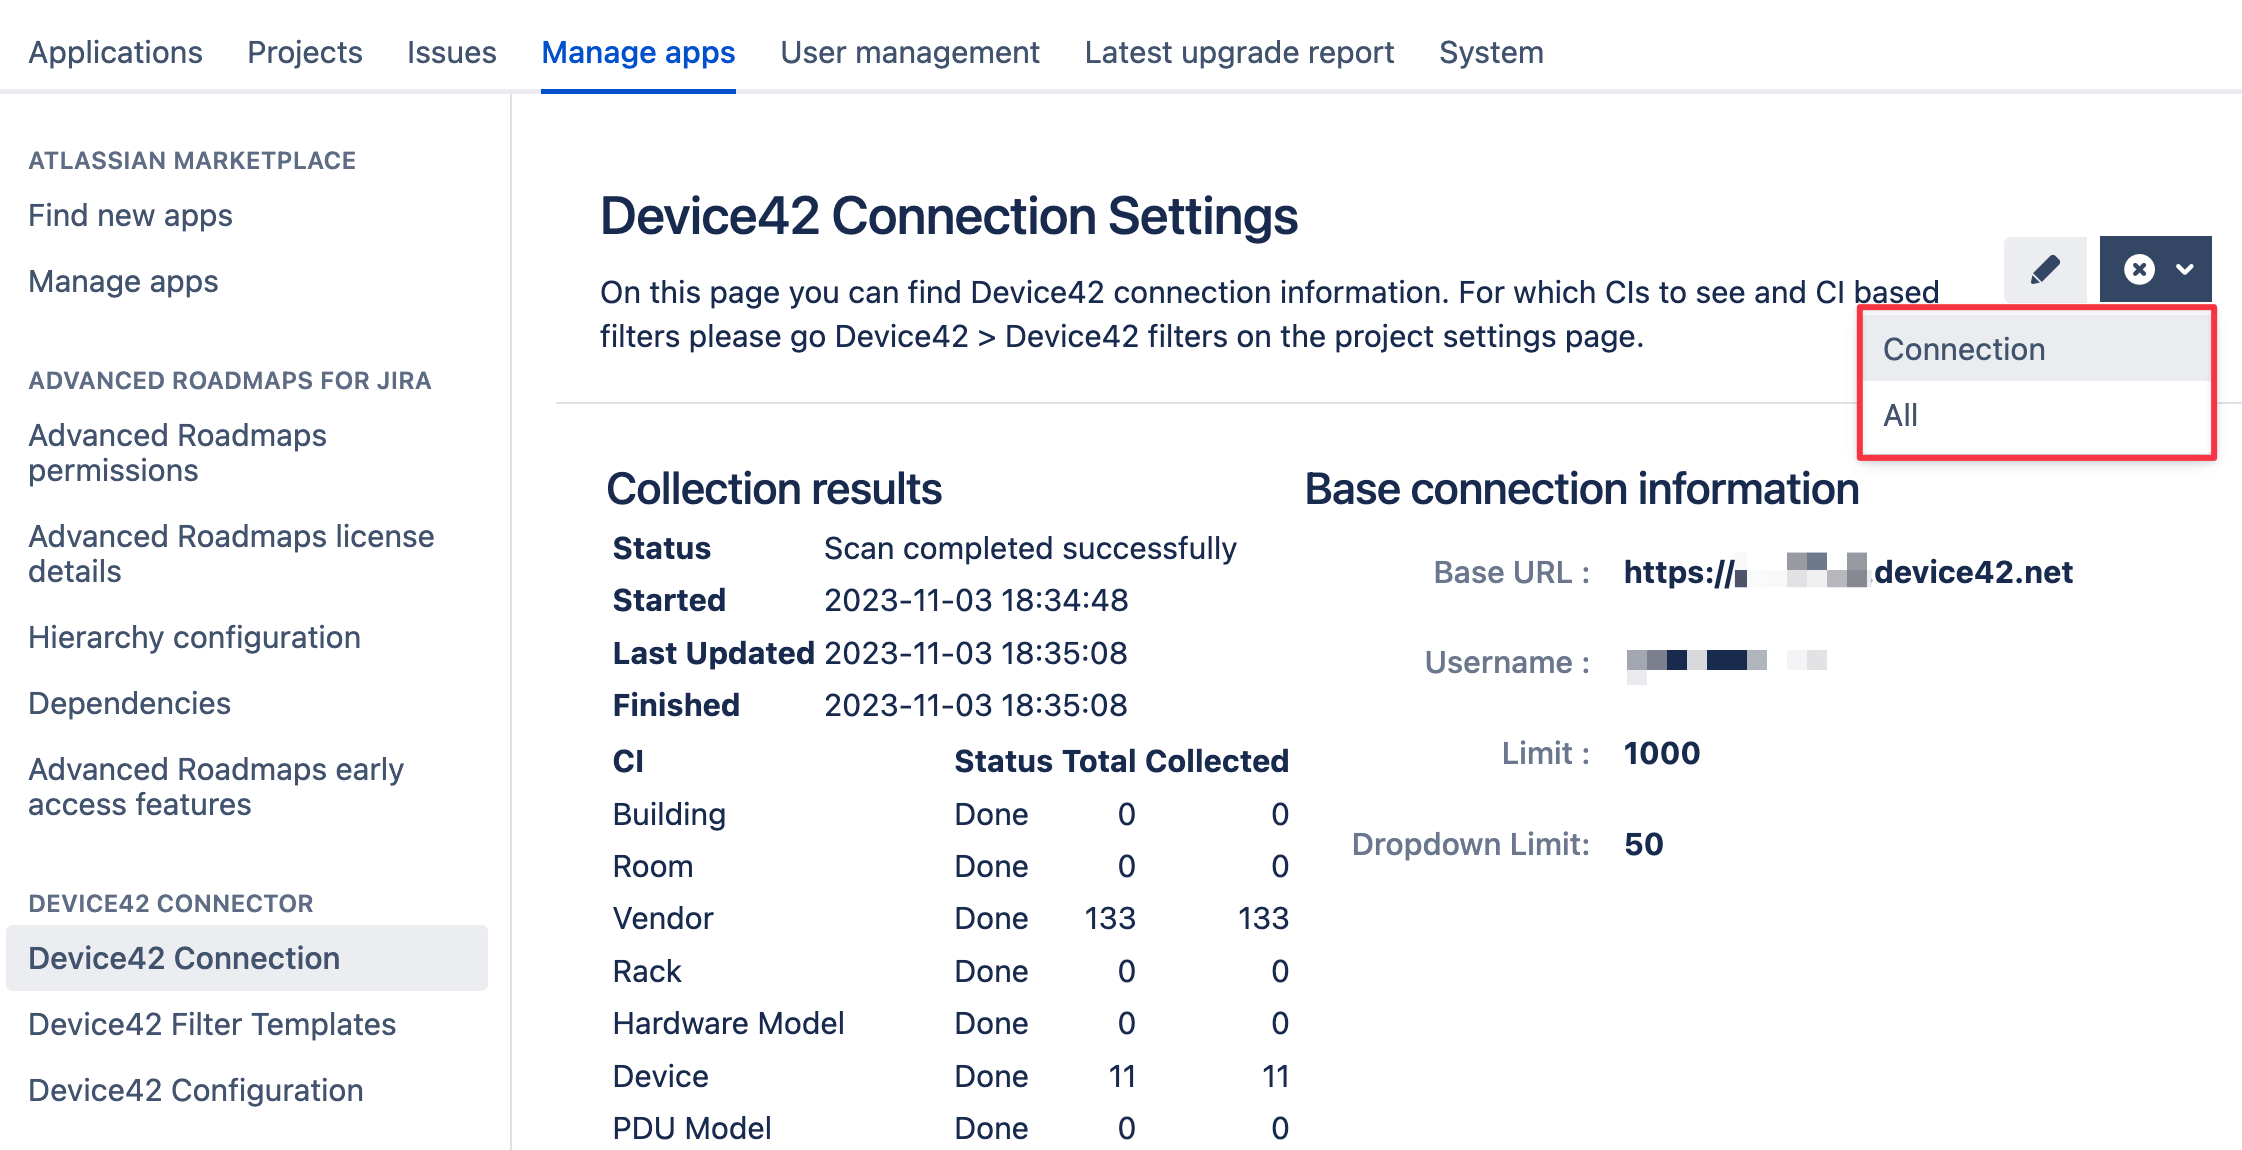Go to Device42 Configuration
The width and height of the screenshot is (2242, 1150).
[196, 1090]
